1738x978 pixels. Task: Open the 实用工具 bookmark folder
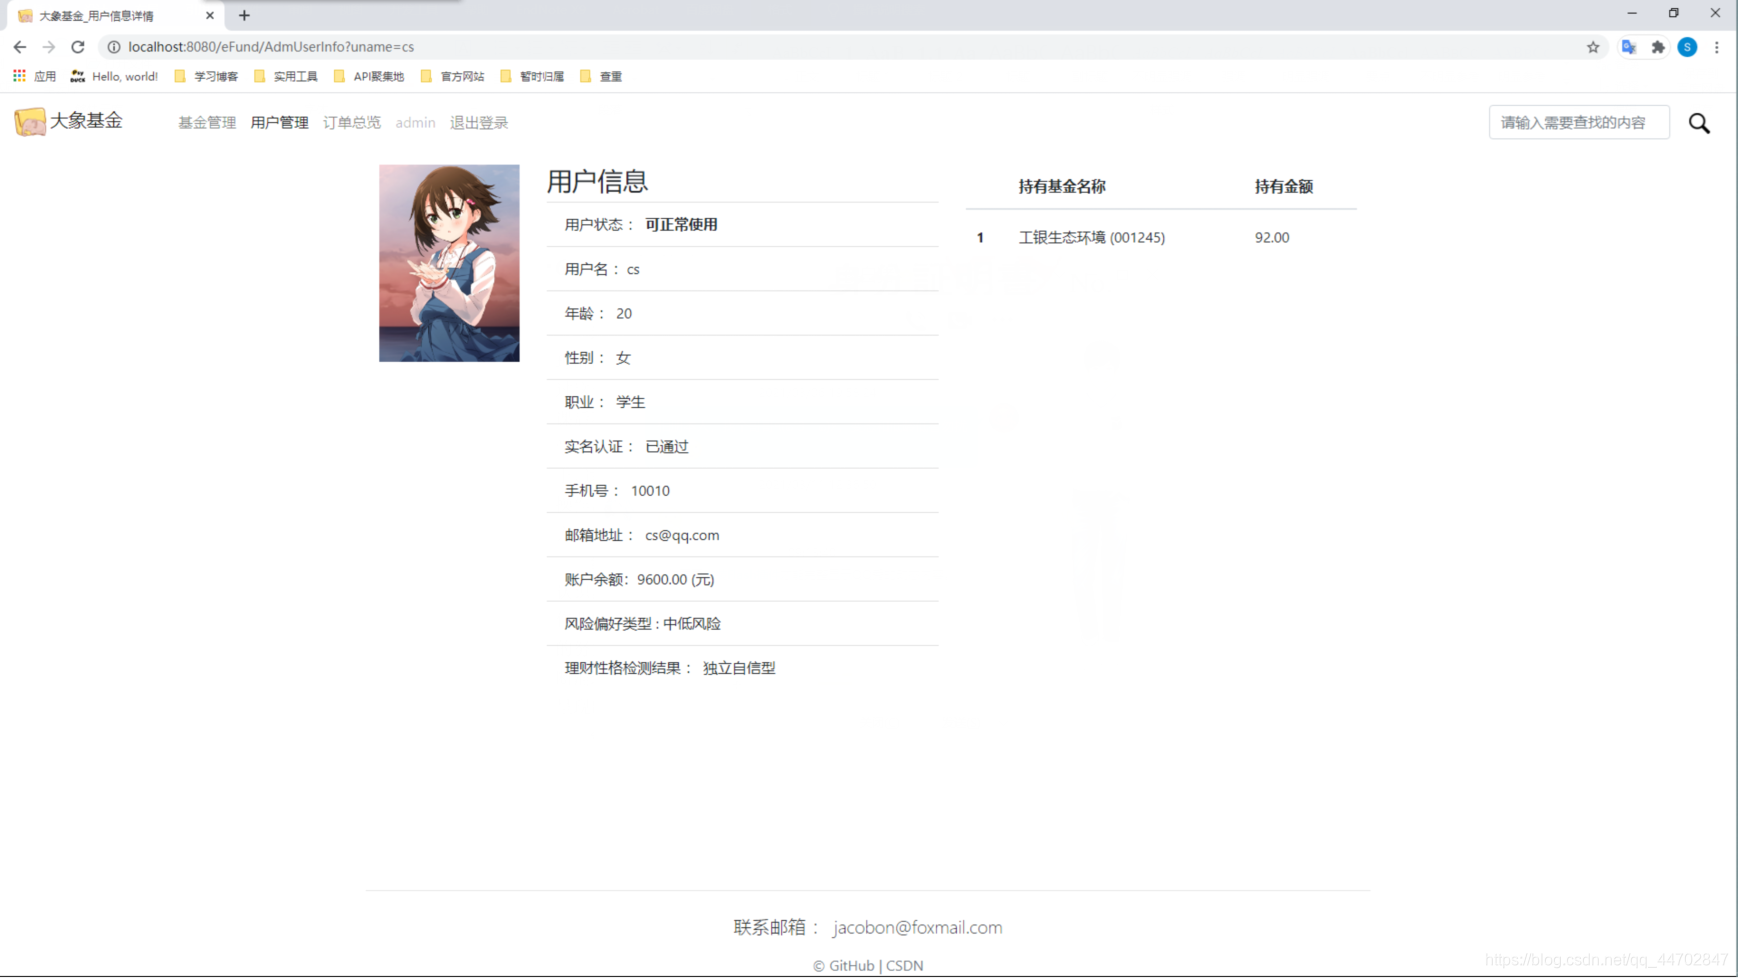click(x=286, y=76)
